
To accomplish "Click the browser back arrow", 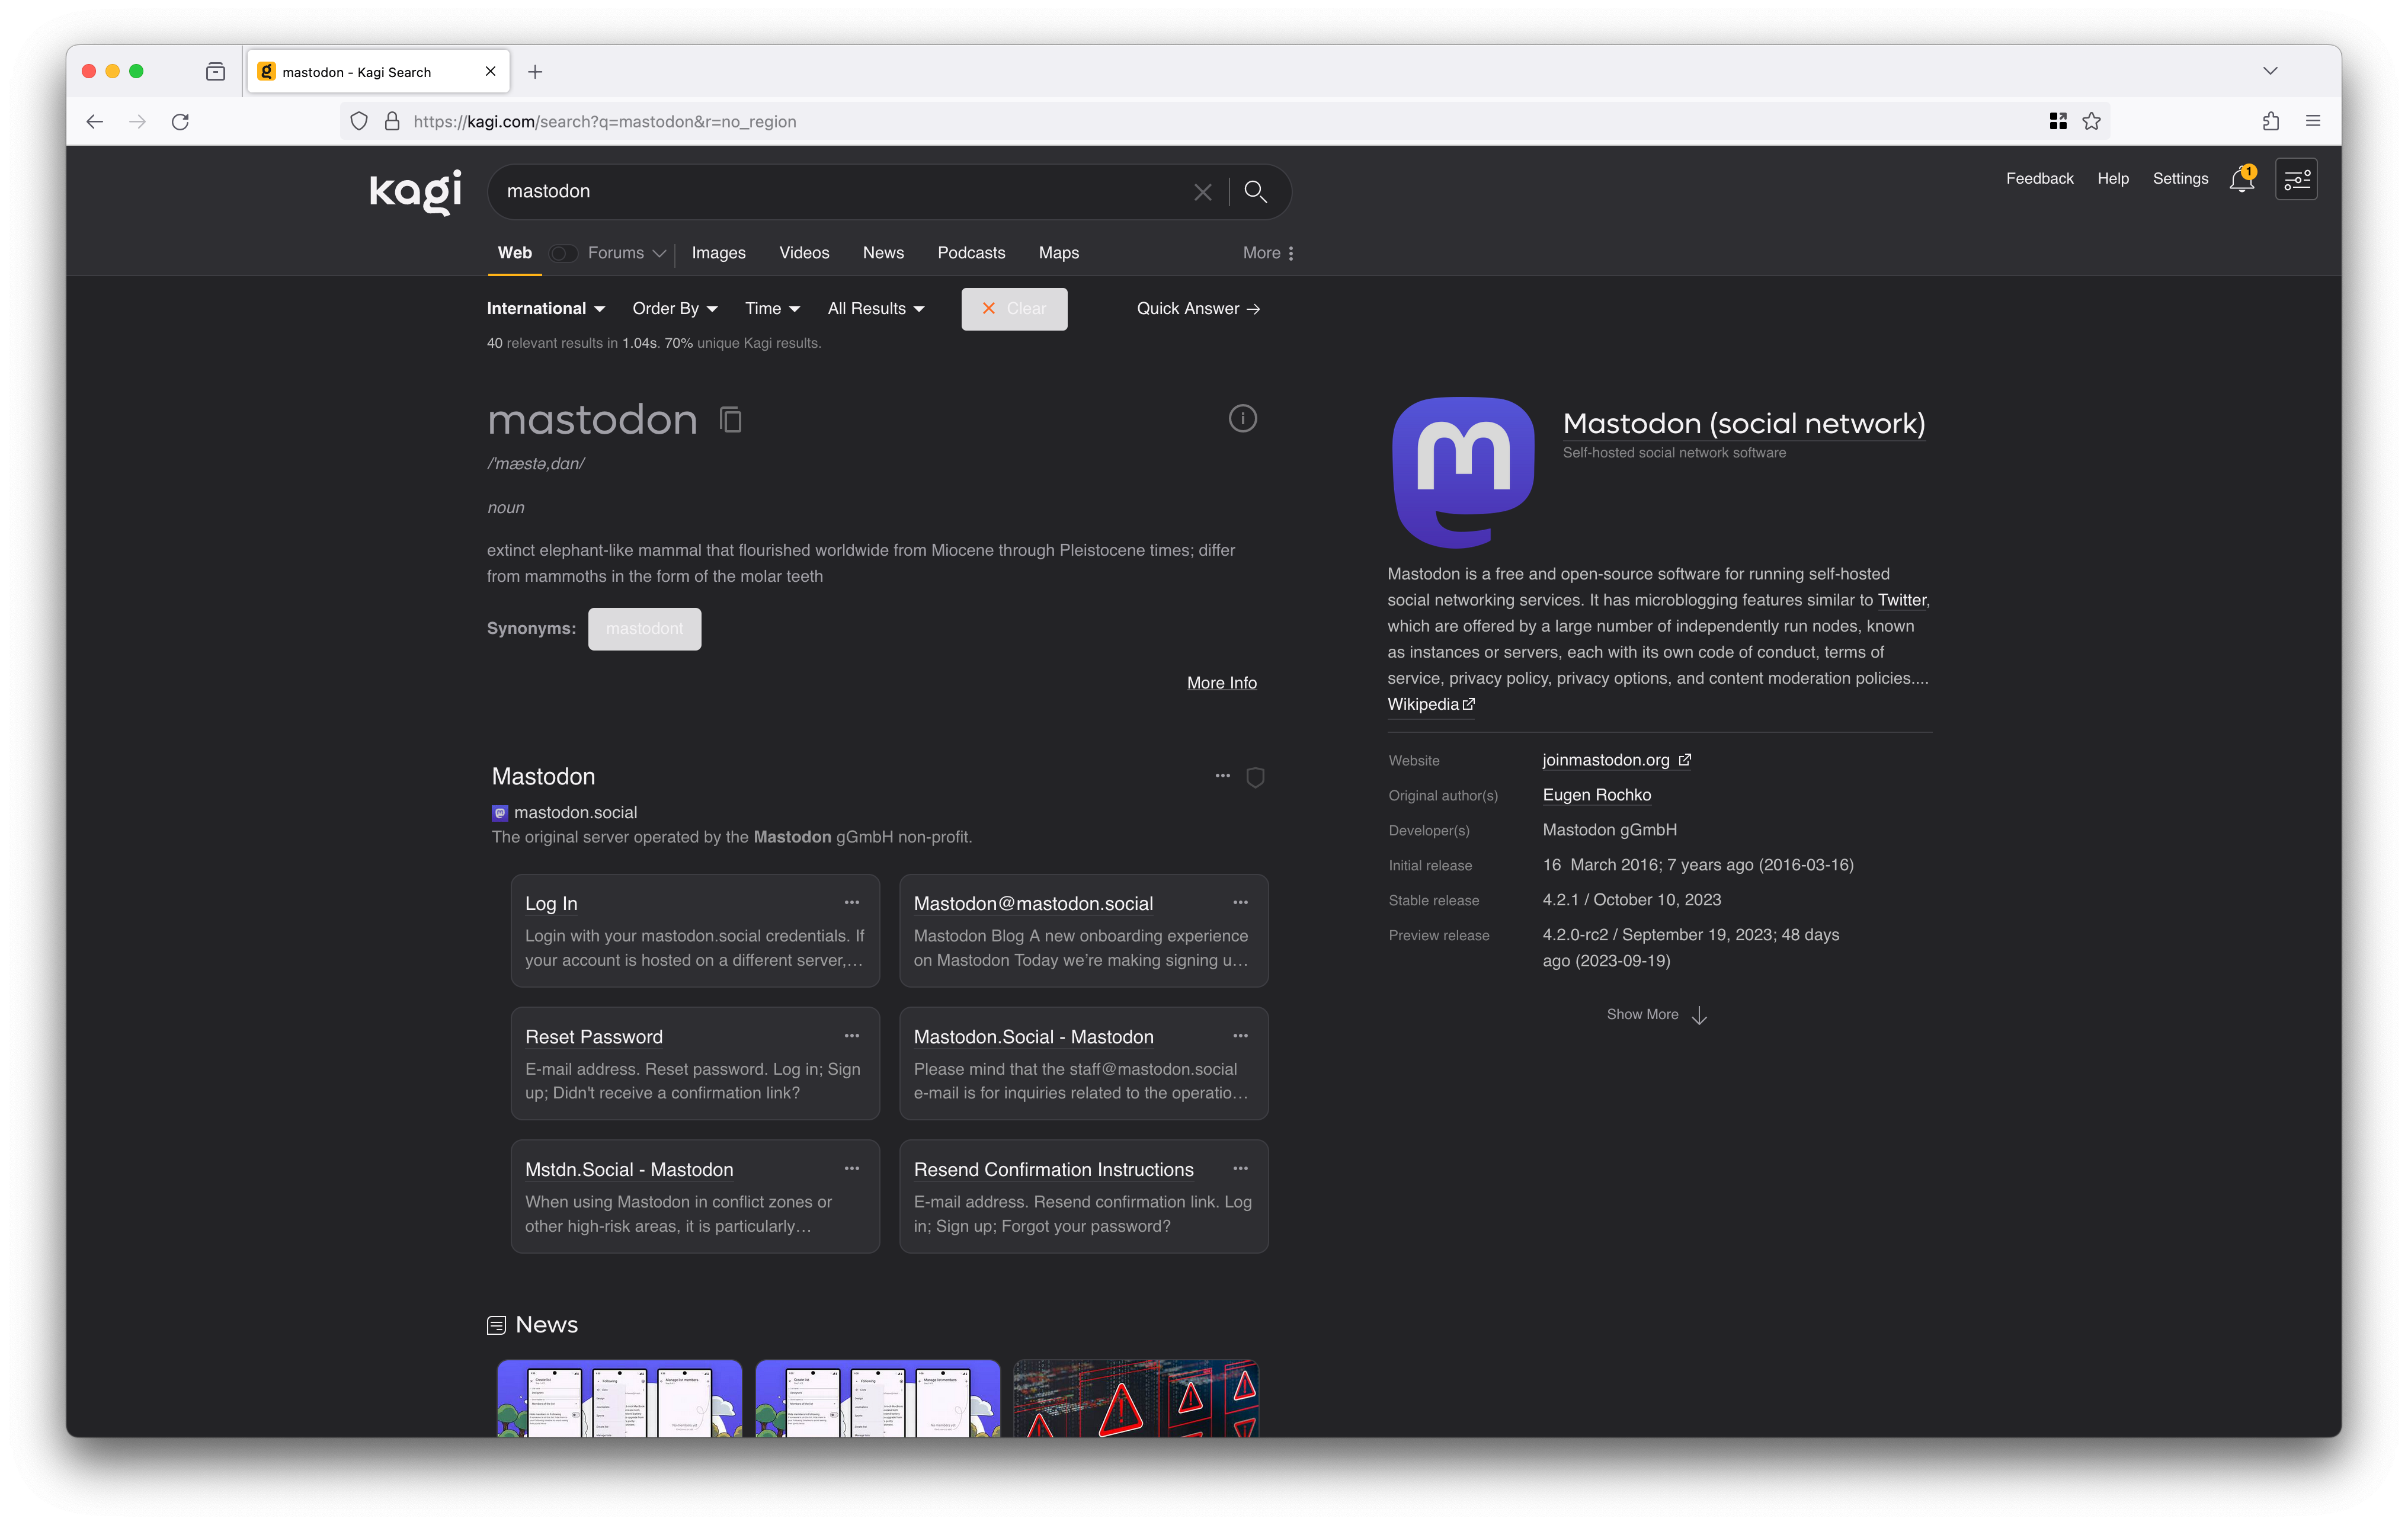I will pos(95,122).
